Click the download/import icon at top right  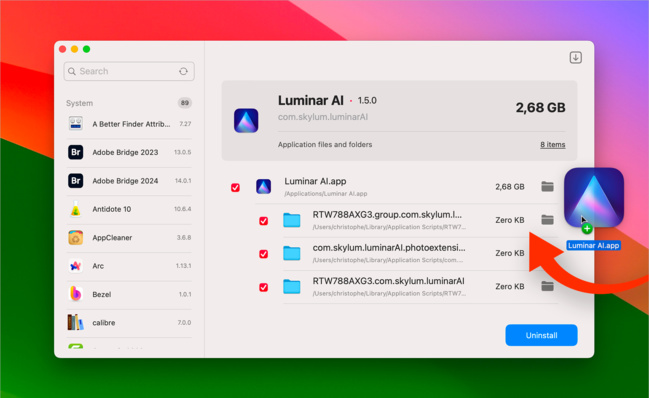click(x=575, y=58)
